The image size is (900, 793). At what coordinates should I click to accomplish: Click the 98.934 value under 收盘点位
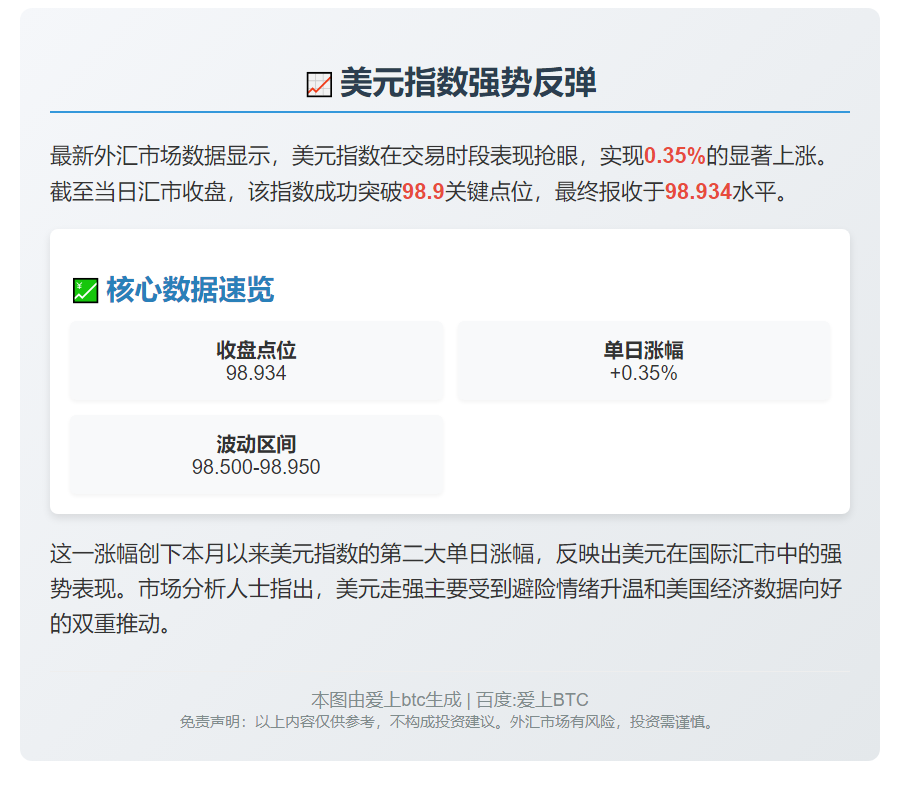tap(256, 374)
